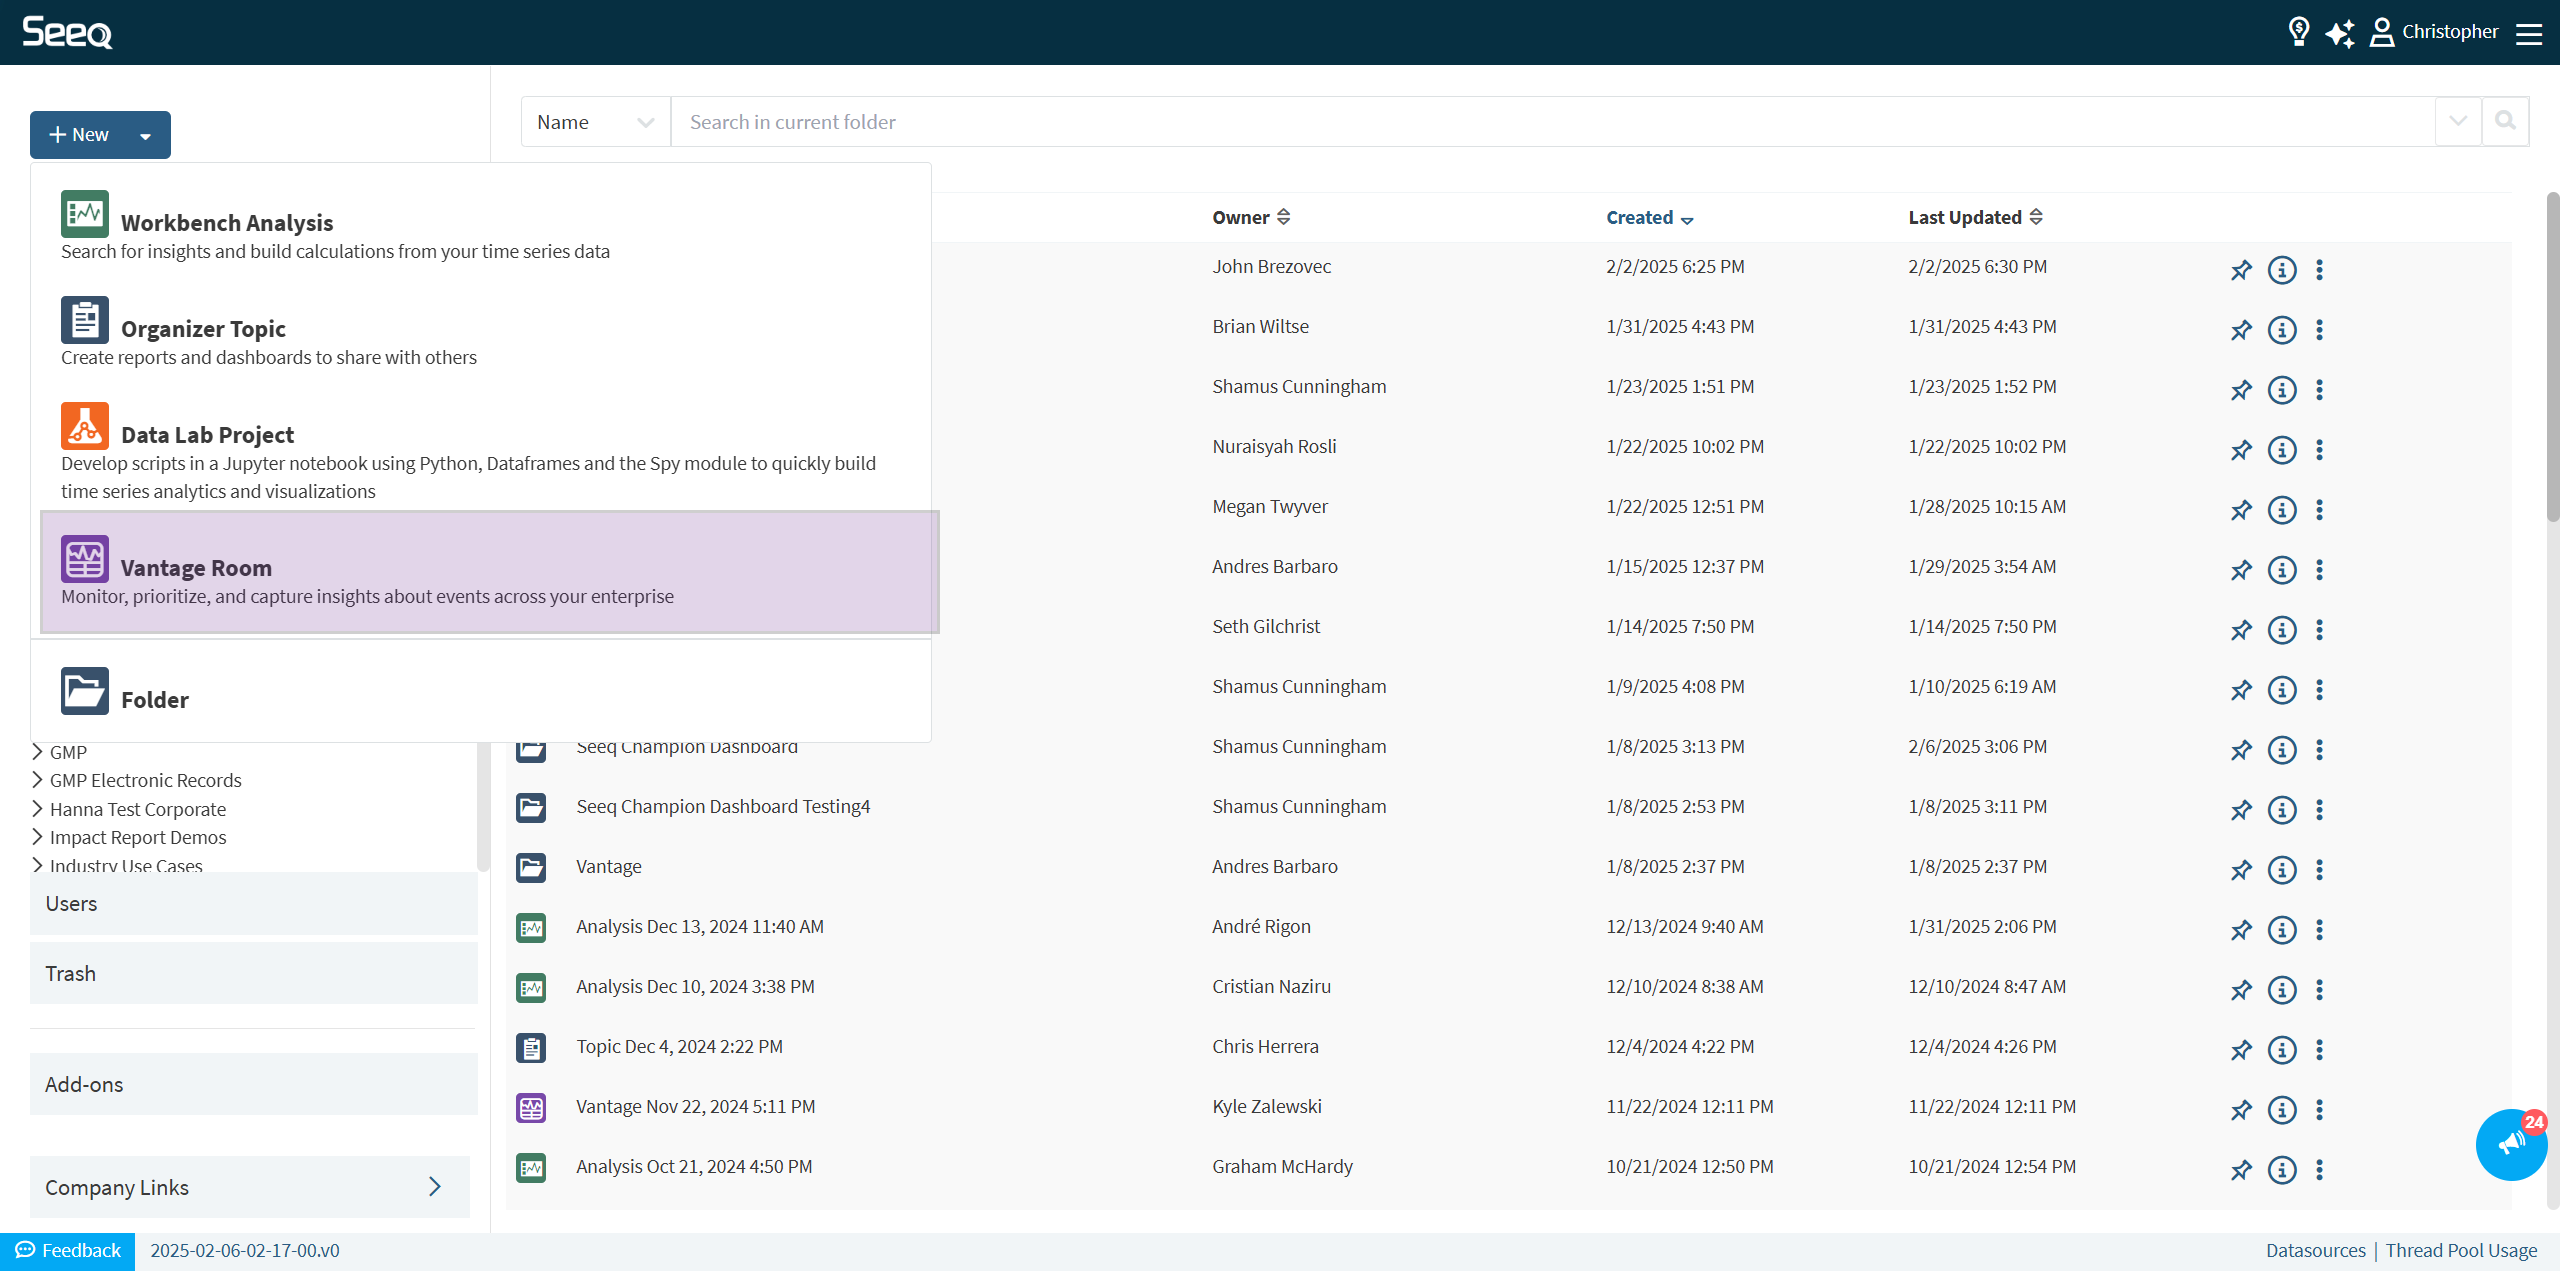Click the Christopher user profile icon

tap(2382, 32)
